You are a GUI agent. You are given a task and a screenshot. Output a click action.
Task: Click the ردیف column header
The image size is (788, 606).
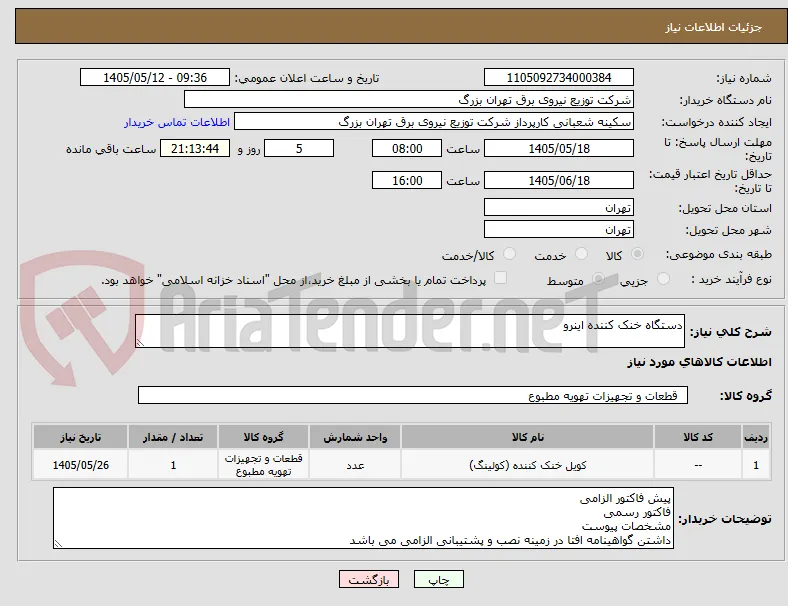[756, 437]
